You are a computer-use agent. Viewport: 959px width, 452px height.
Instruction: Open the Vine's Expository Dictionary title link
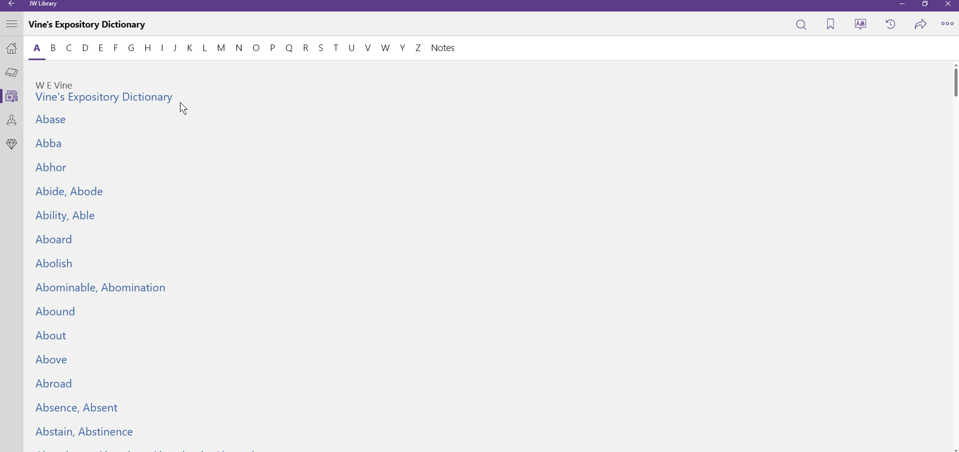[103, 97]
